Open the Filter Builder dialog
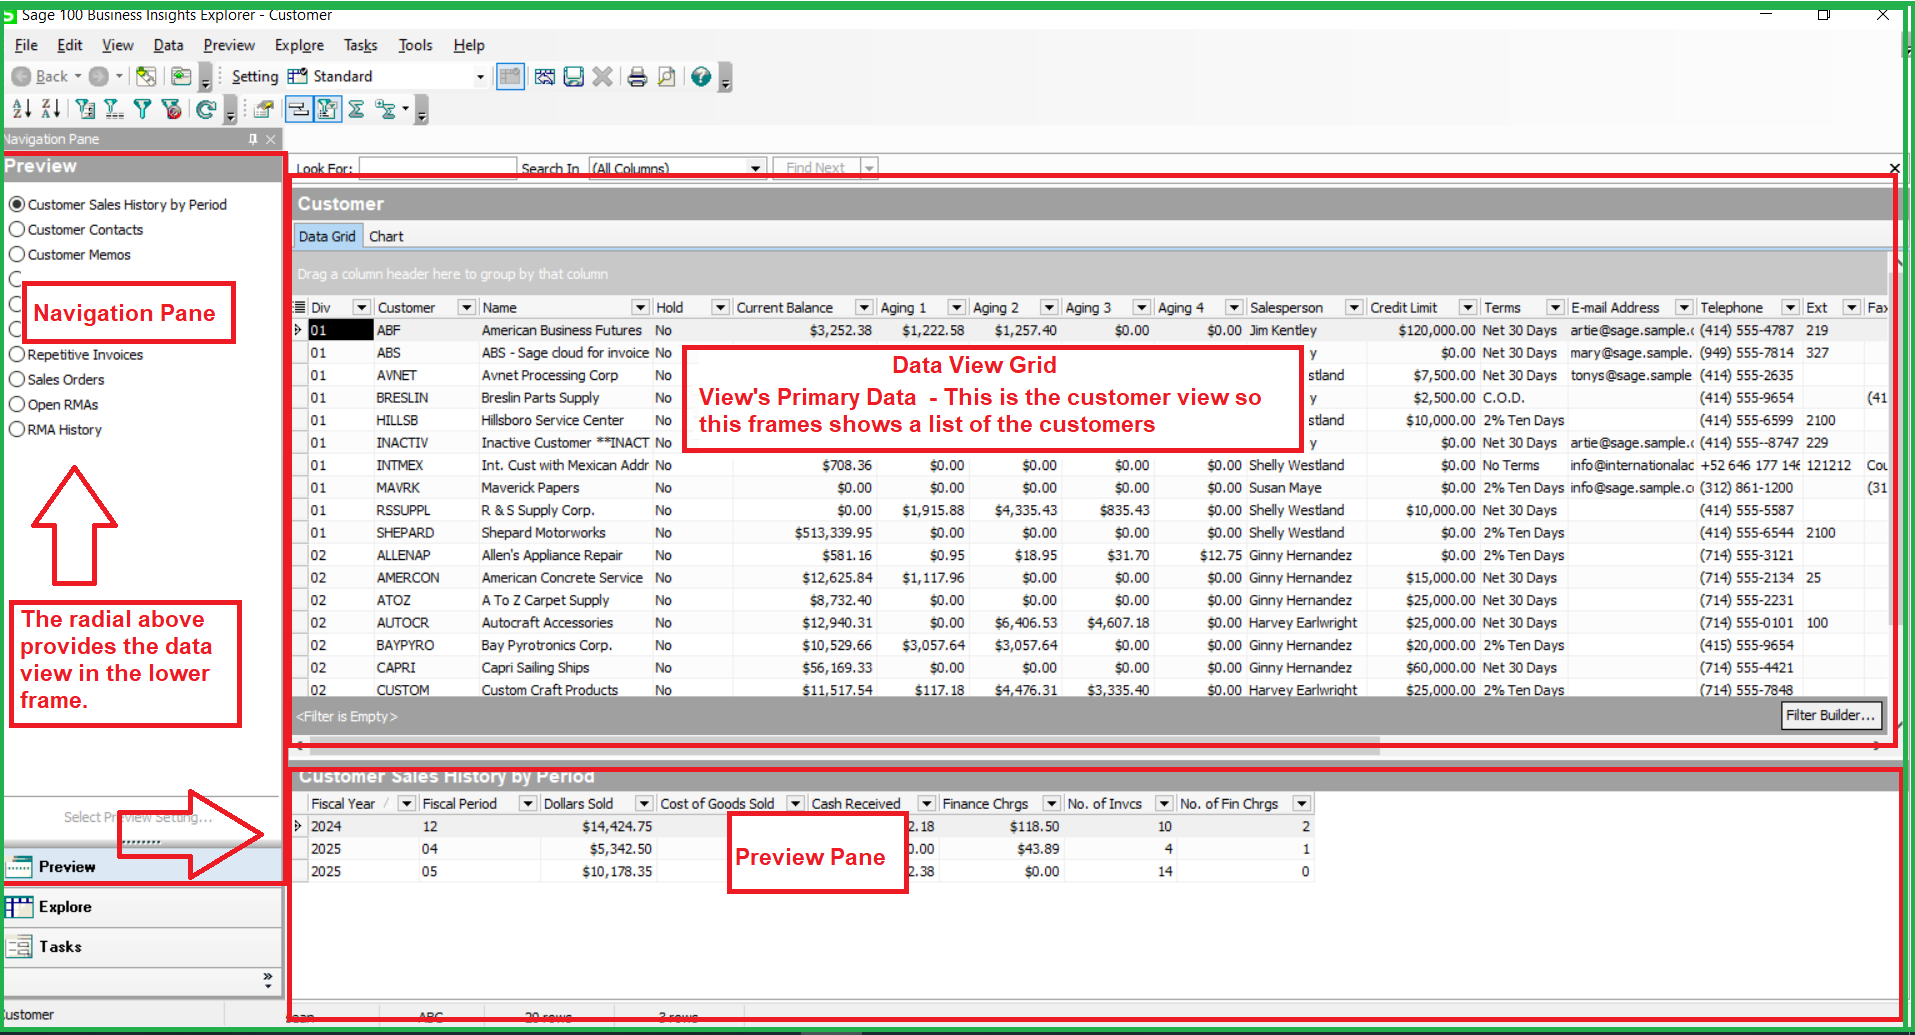 coord(1831,715)
